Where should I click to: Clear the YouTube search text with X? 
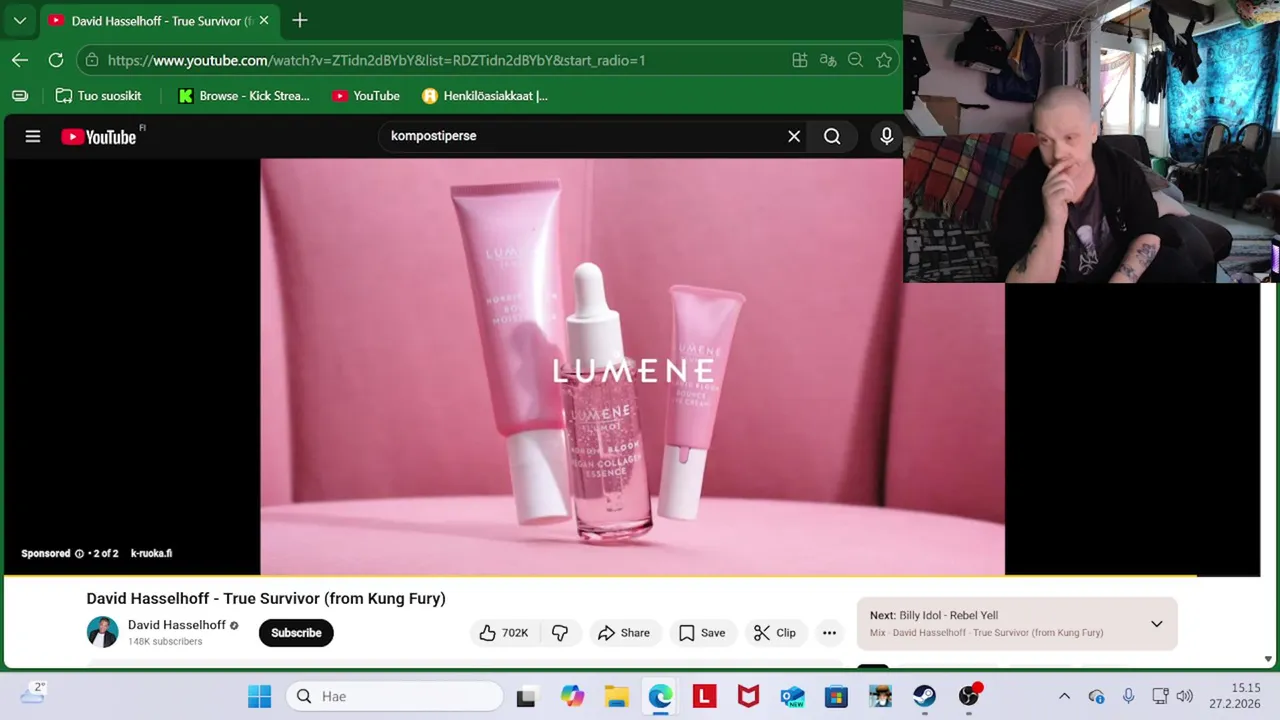[794, 136]
